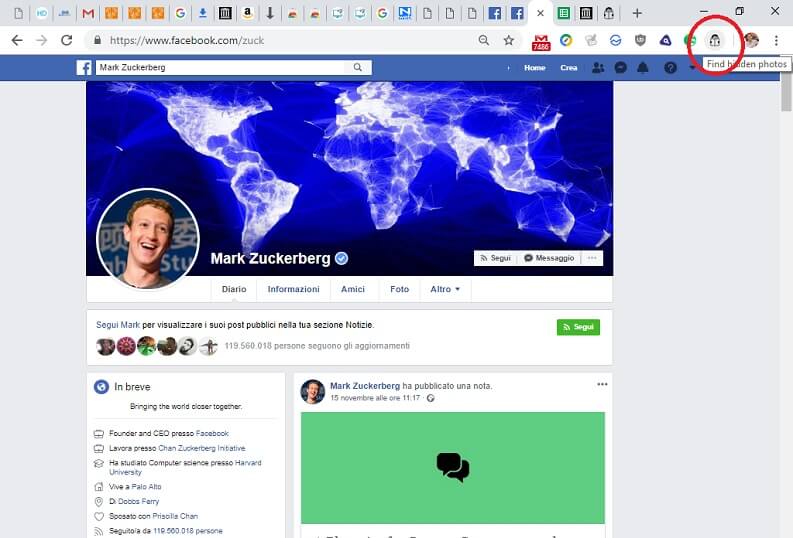Click the Segui Mark link
Image resolution: width=793 pixels, height=538 pixels.
point(118,325)
